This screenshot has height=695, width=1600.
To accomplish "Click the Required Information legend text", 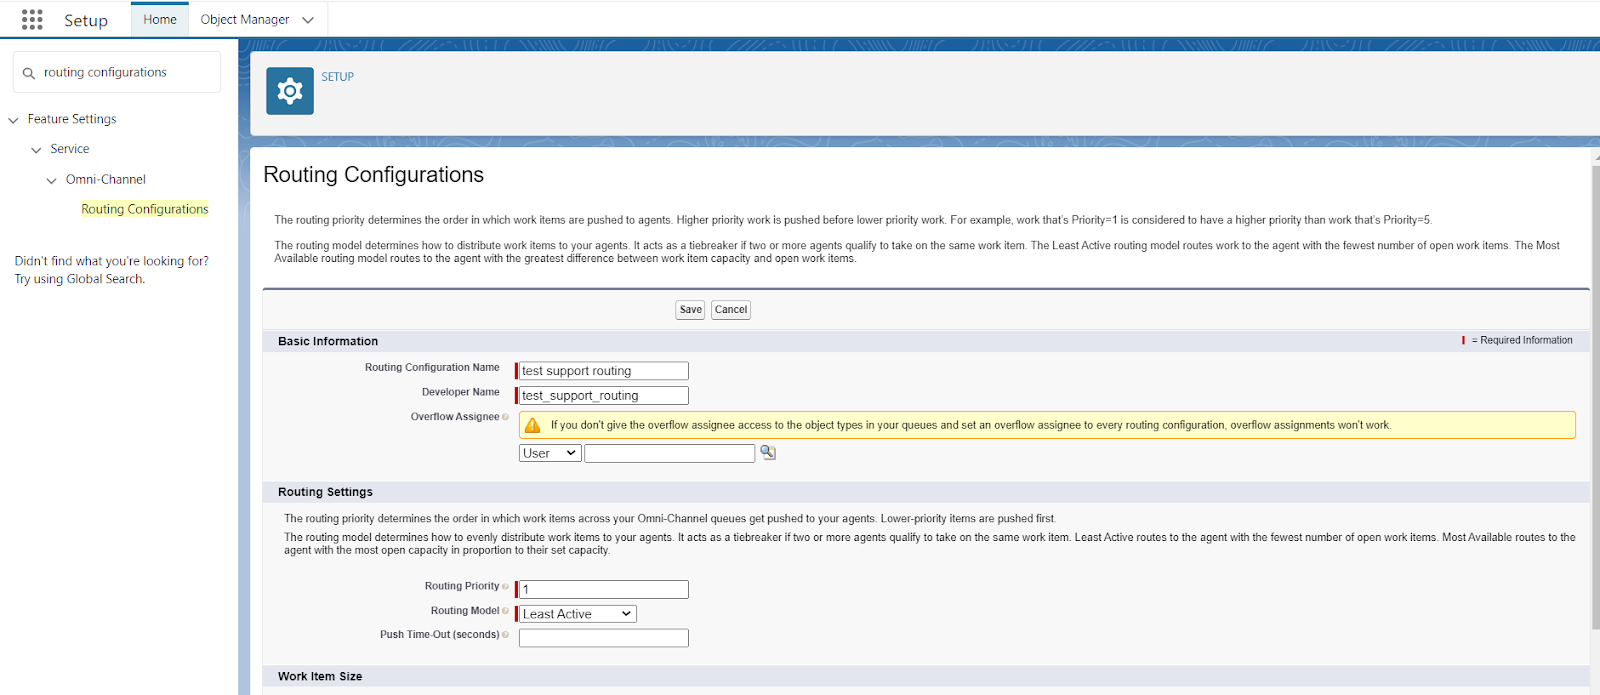I will coord(1522,341).
